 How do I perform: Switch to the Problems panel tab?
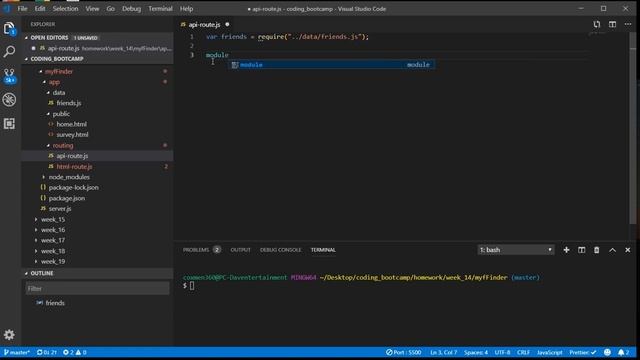(x=202, y=250)
